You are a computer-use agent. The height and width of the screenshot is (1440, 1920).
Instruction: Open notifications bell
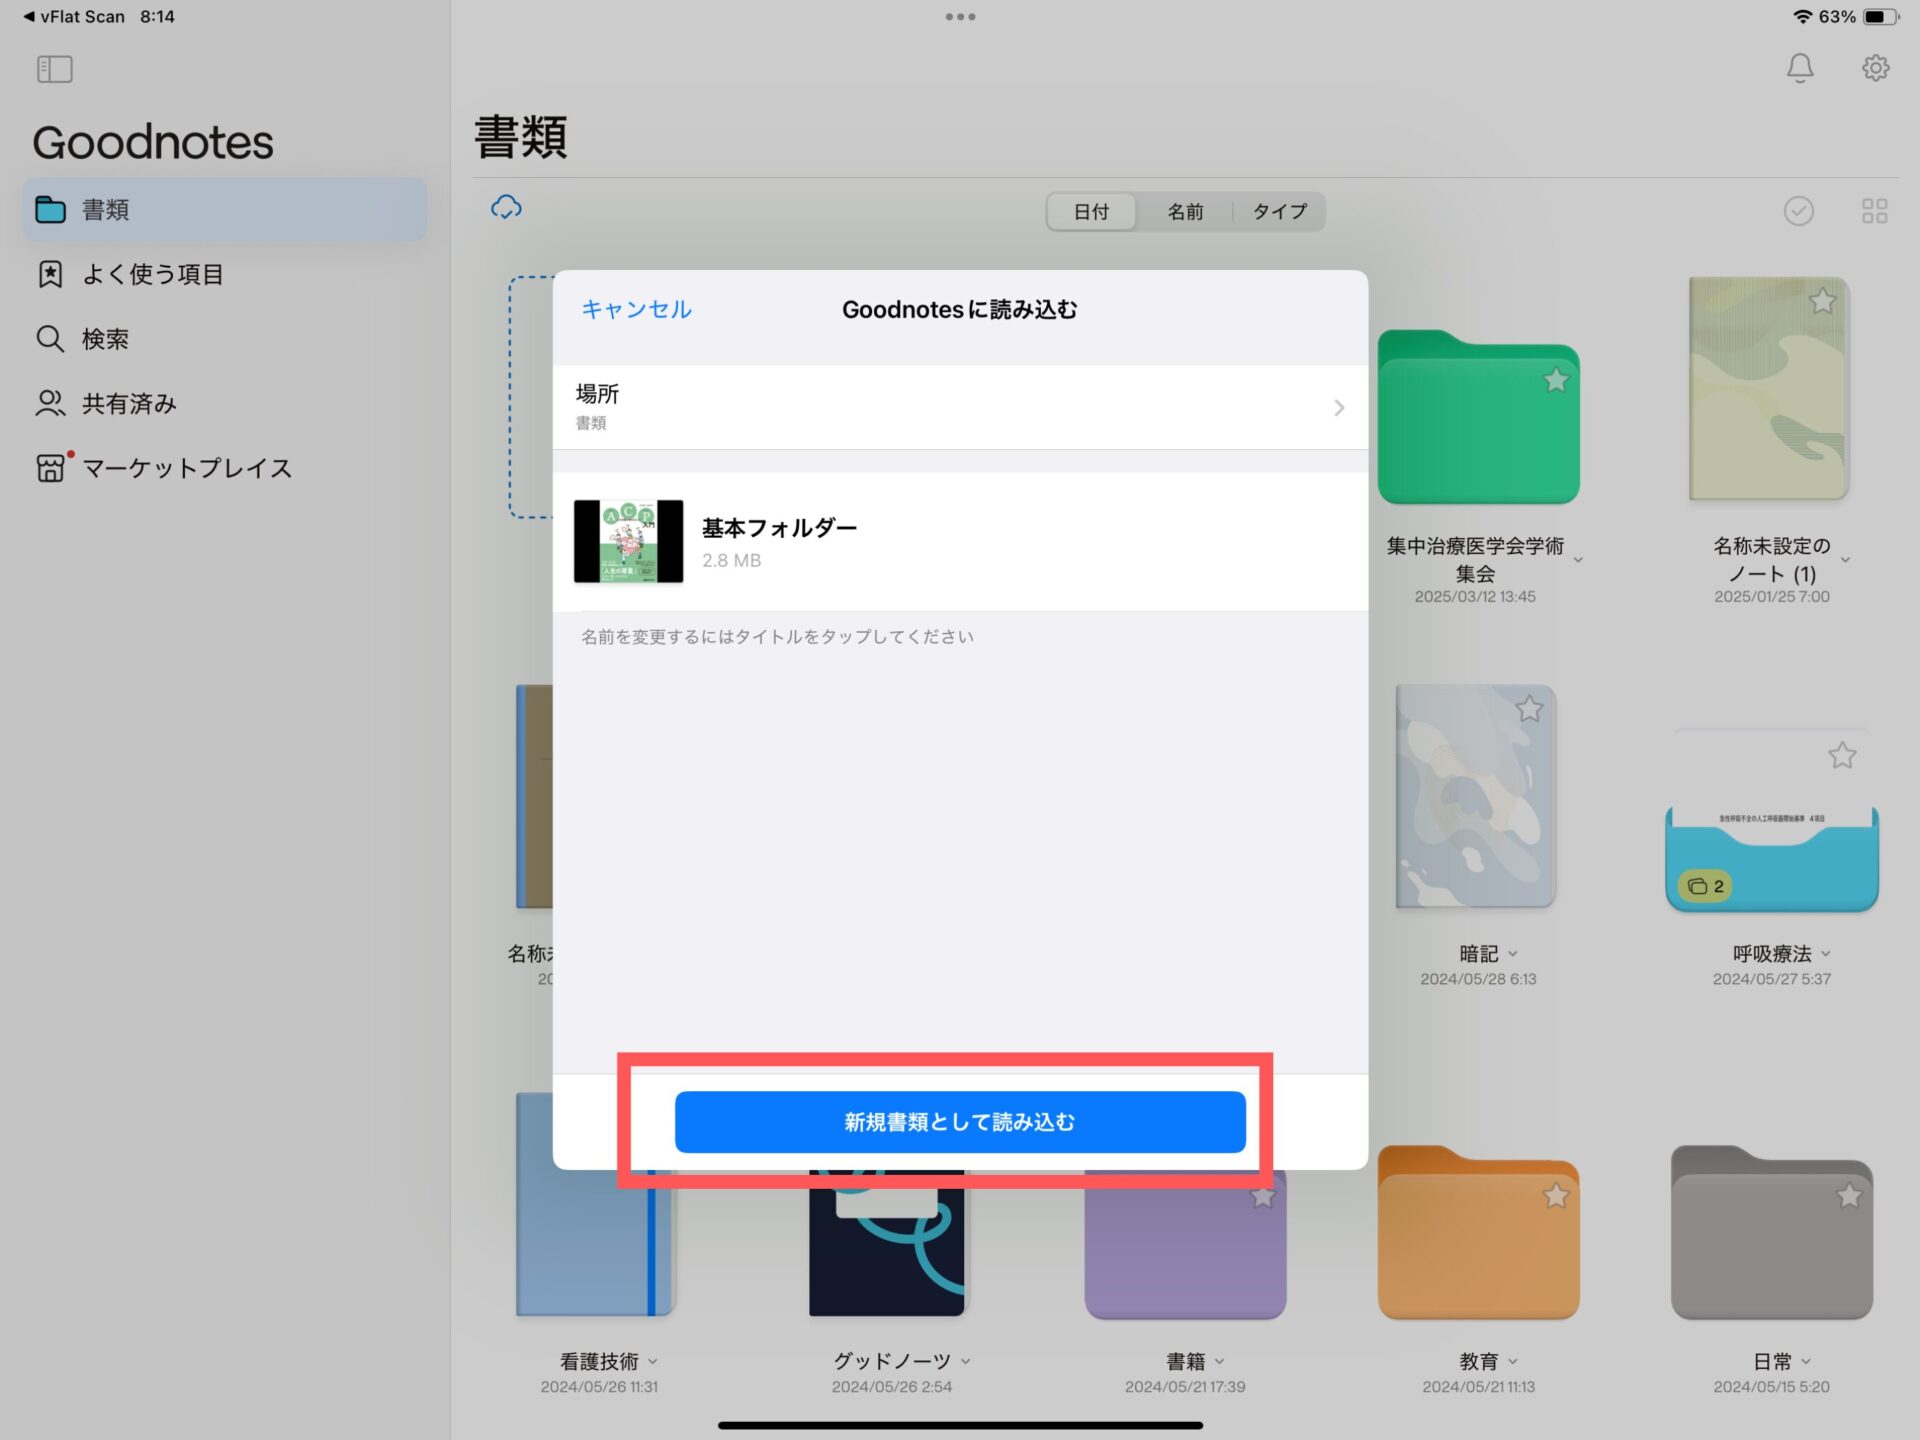[1799, 68]
